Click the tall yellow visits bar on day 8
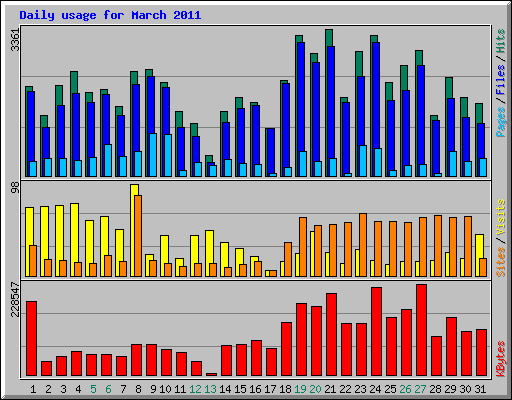 [134, 230]
